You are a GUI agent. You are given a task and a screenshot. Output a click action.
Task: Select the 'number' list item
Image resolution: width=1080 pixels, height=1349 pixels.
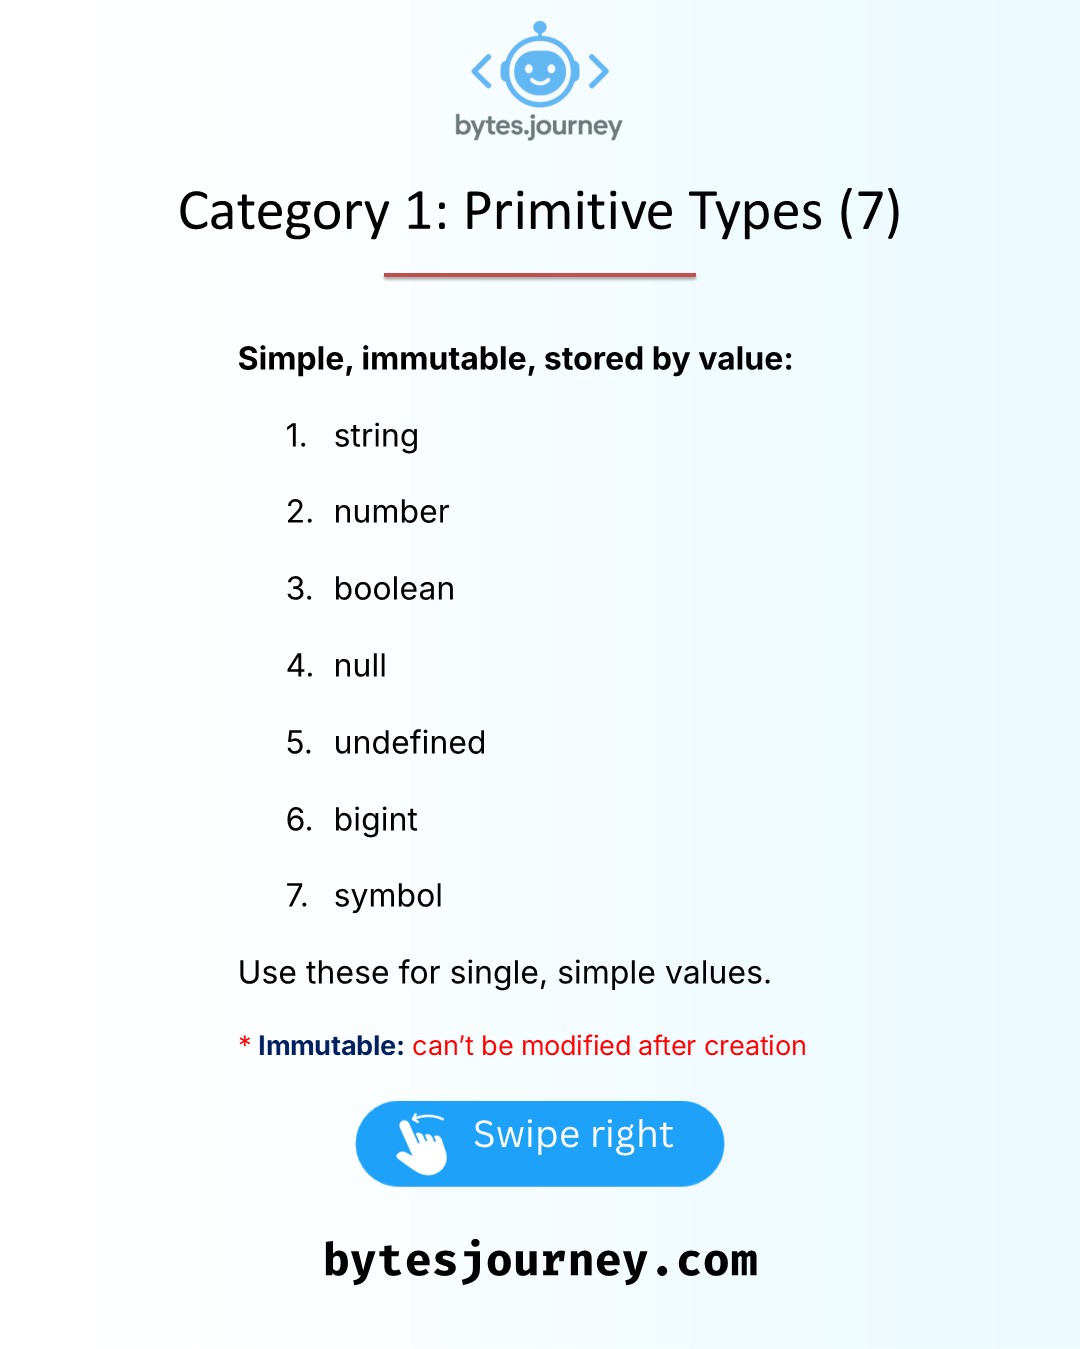(x=391, y=512)
